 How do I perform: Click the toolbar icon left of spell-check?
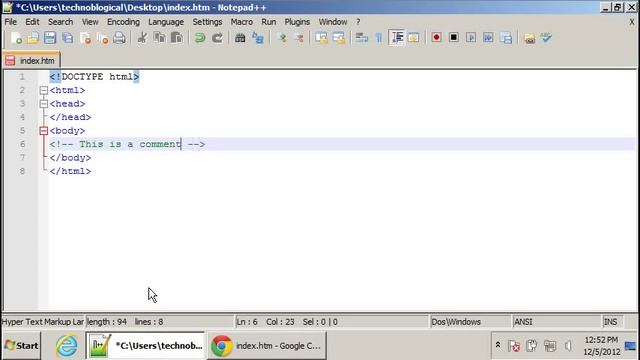click(x=529, y=38)
